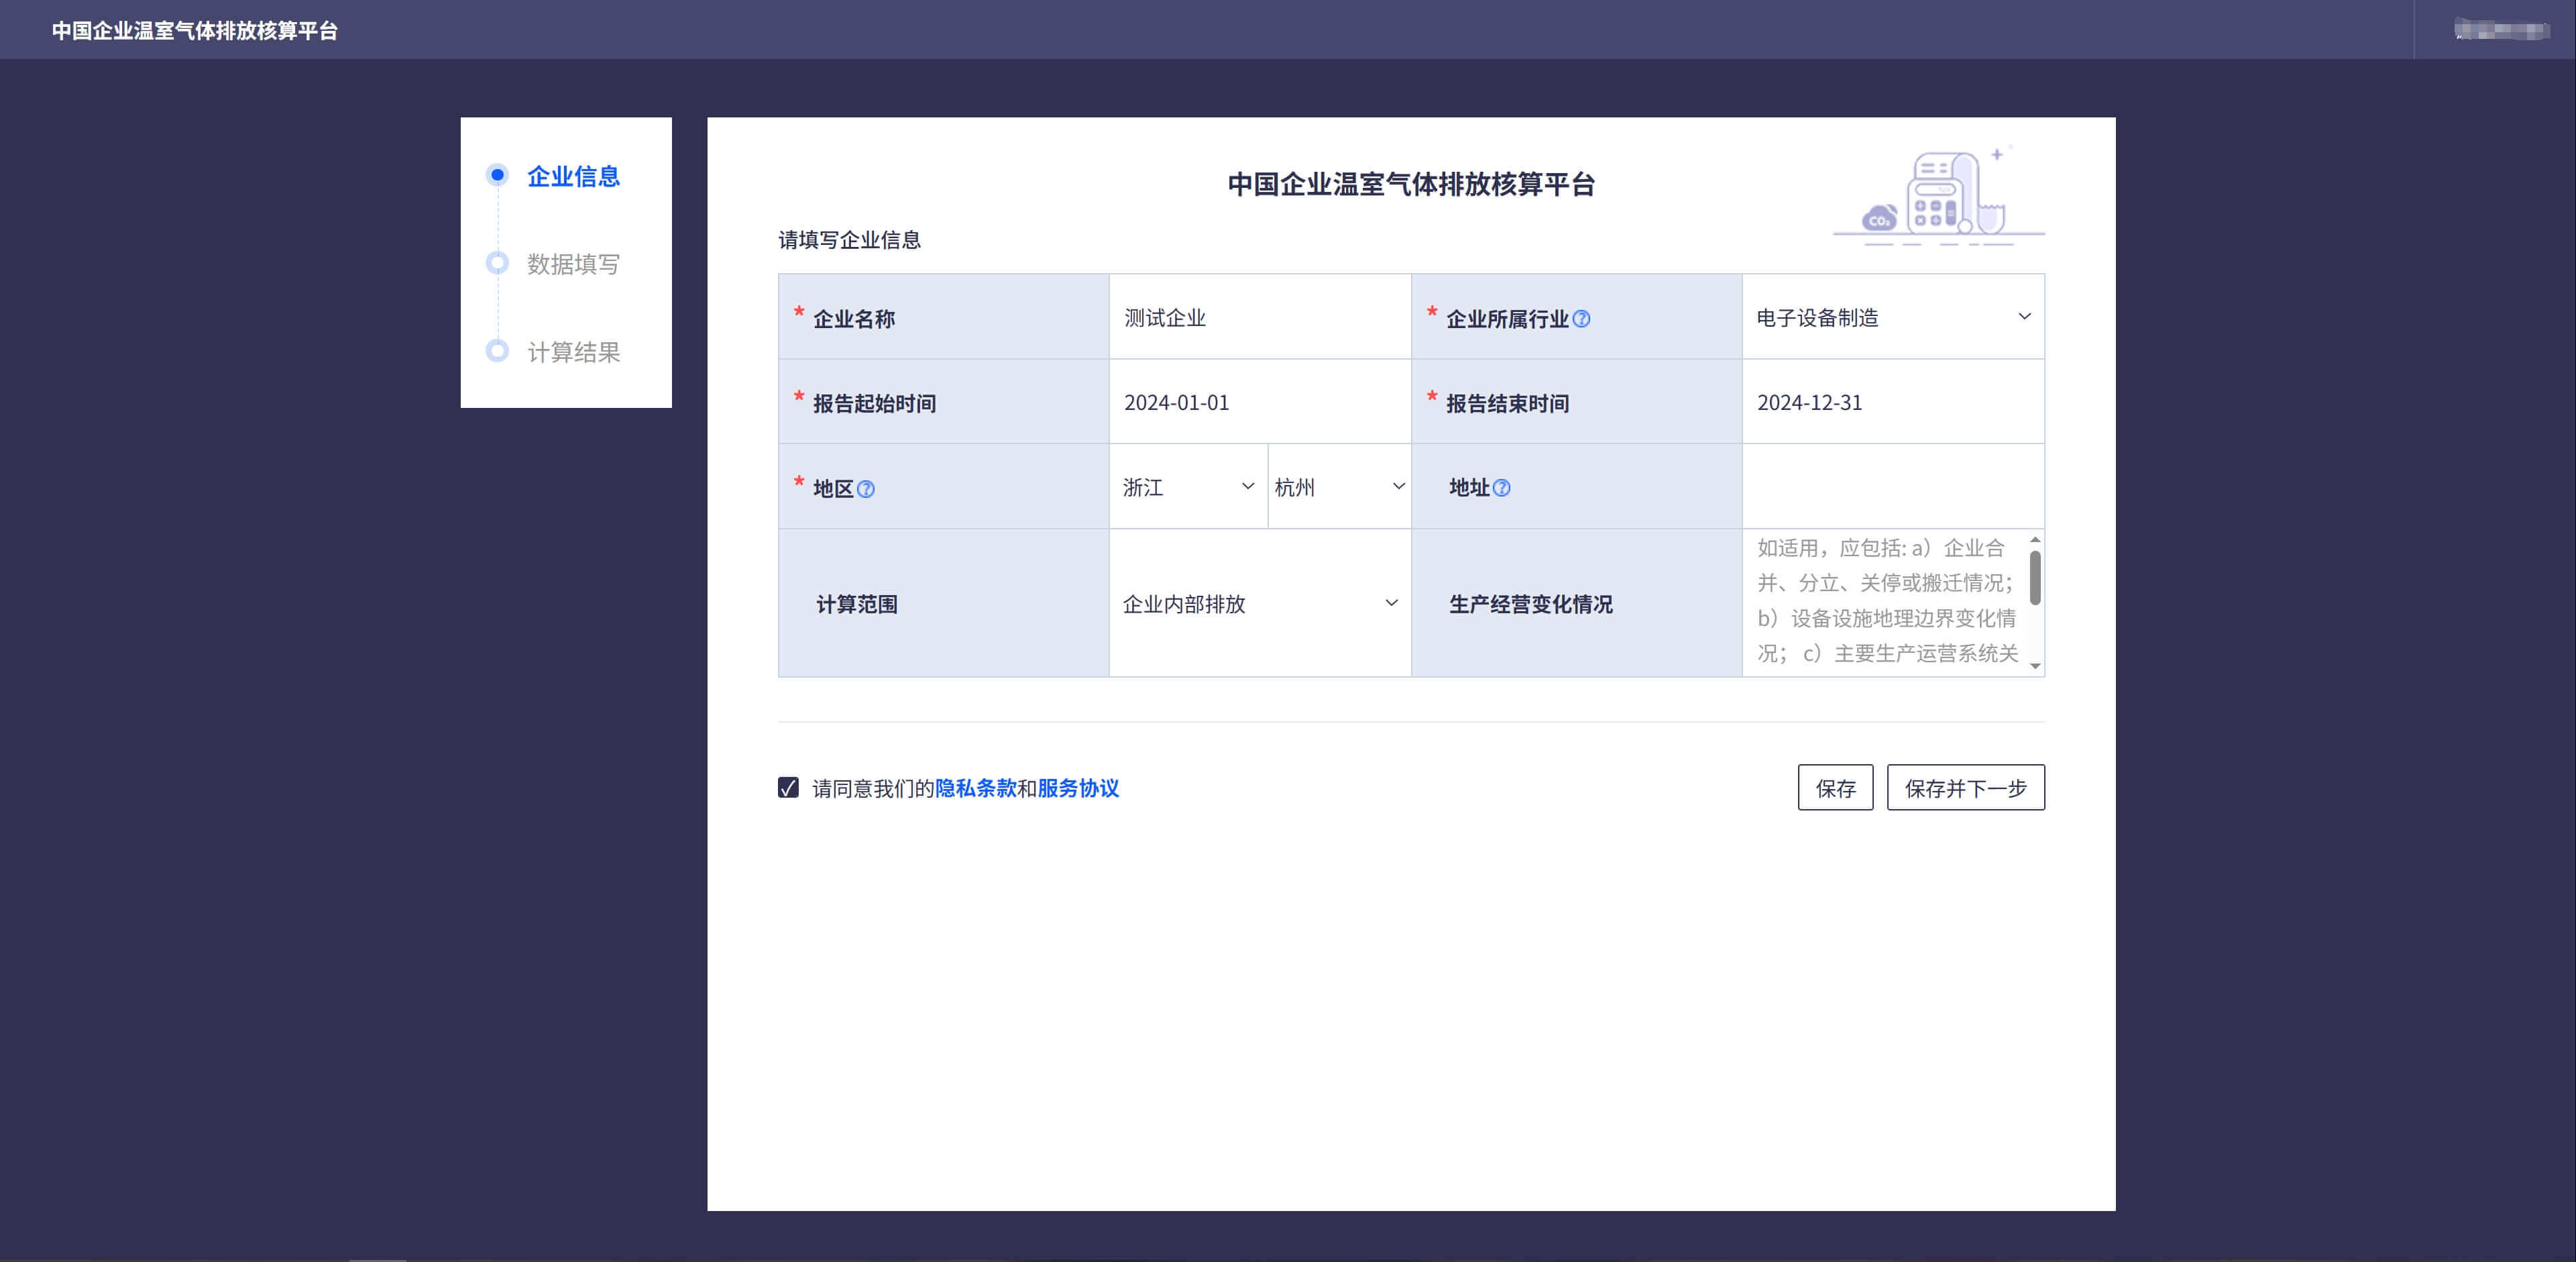Viewport: 2576px width, 1262px height.
Task: Click the empty 地址 input field
Action: (x=1892, y=487)
